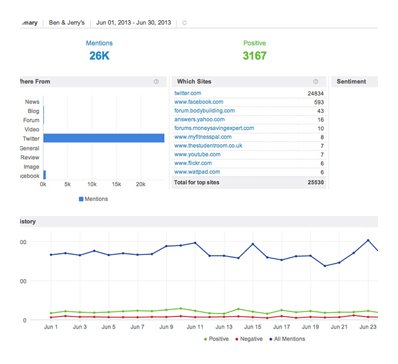Toggle the Positive series in history legend
Screen dimensions: 398x364
pos(216,339)
